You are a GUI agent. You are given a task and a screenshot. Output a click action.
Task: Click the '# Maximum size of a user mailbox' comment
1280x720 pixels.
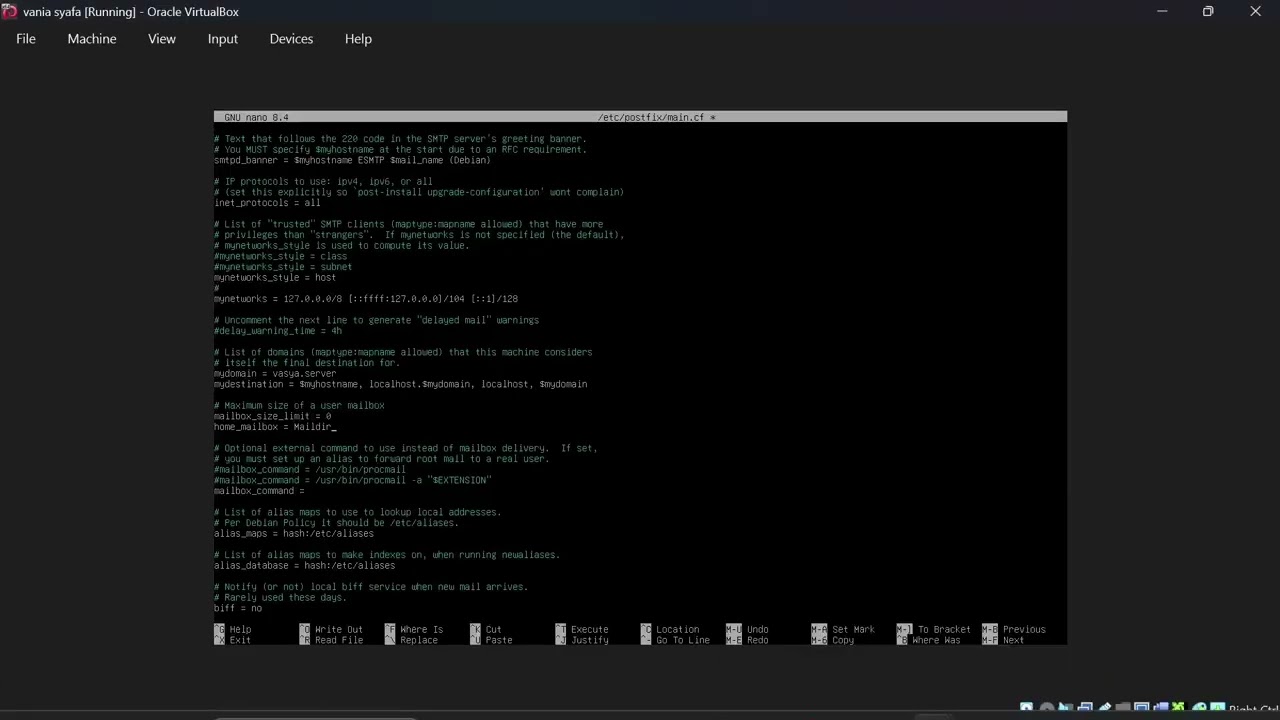pos(299,406)
